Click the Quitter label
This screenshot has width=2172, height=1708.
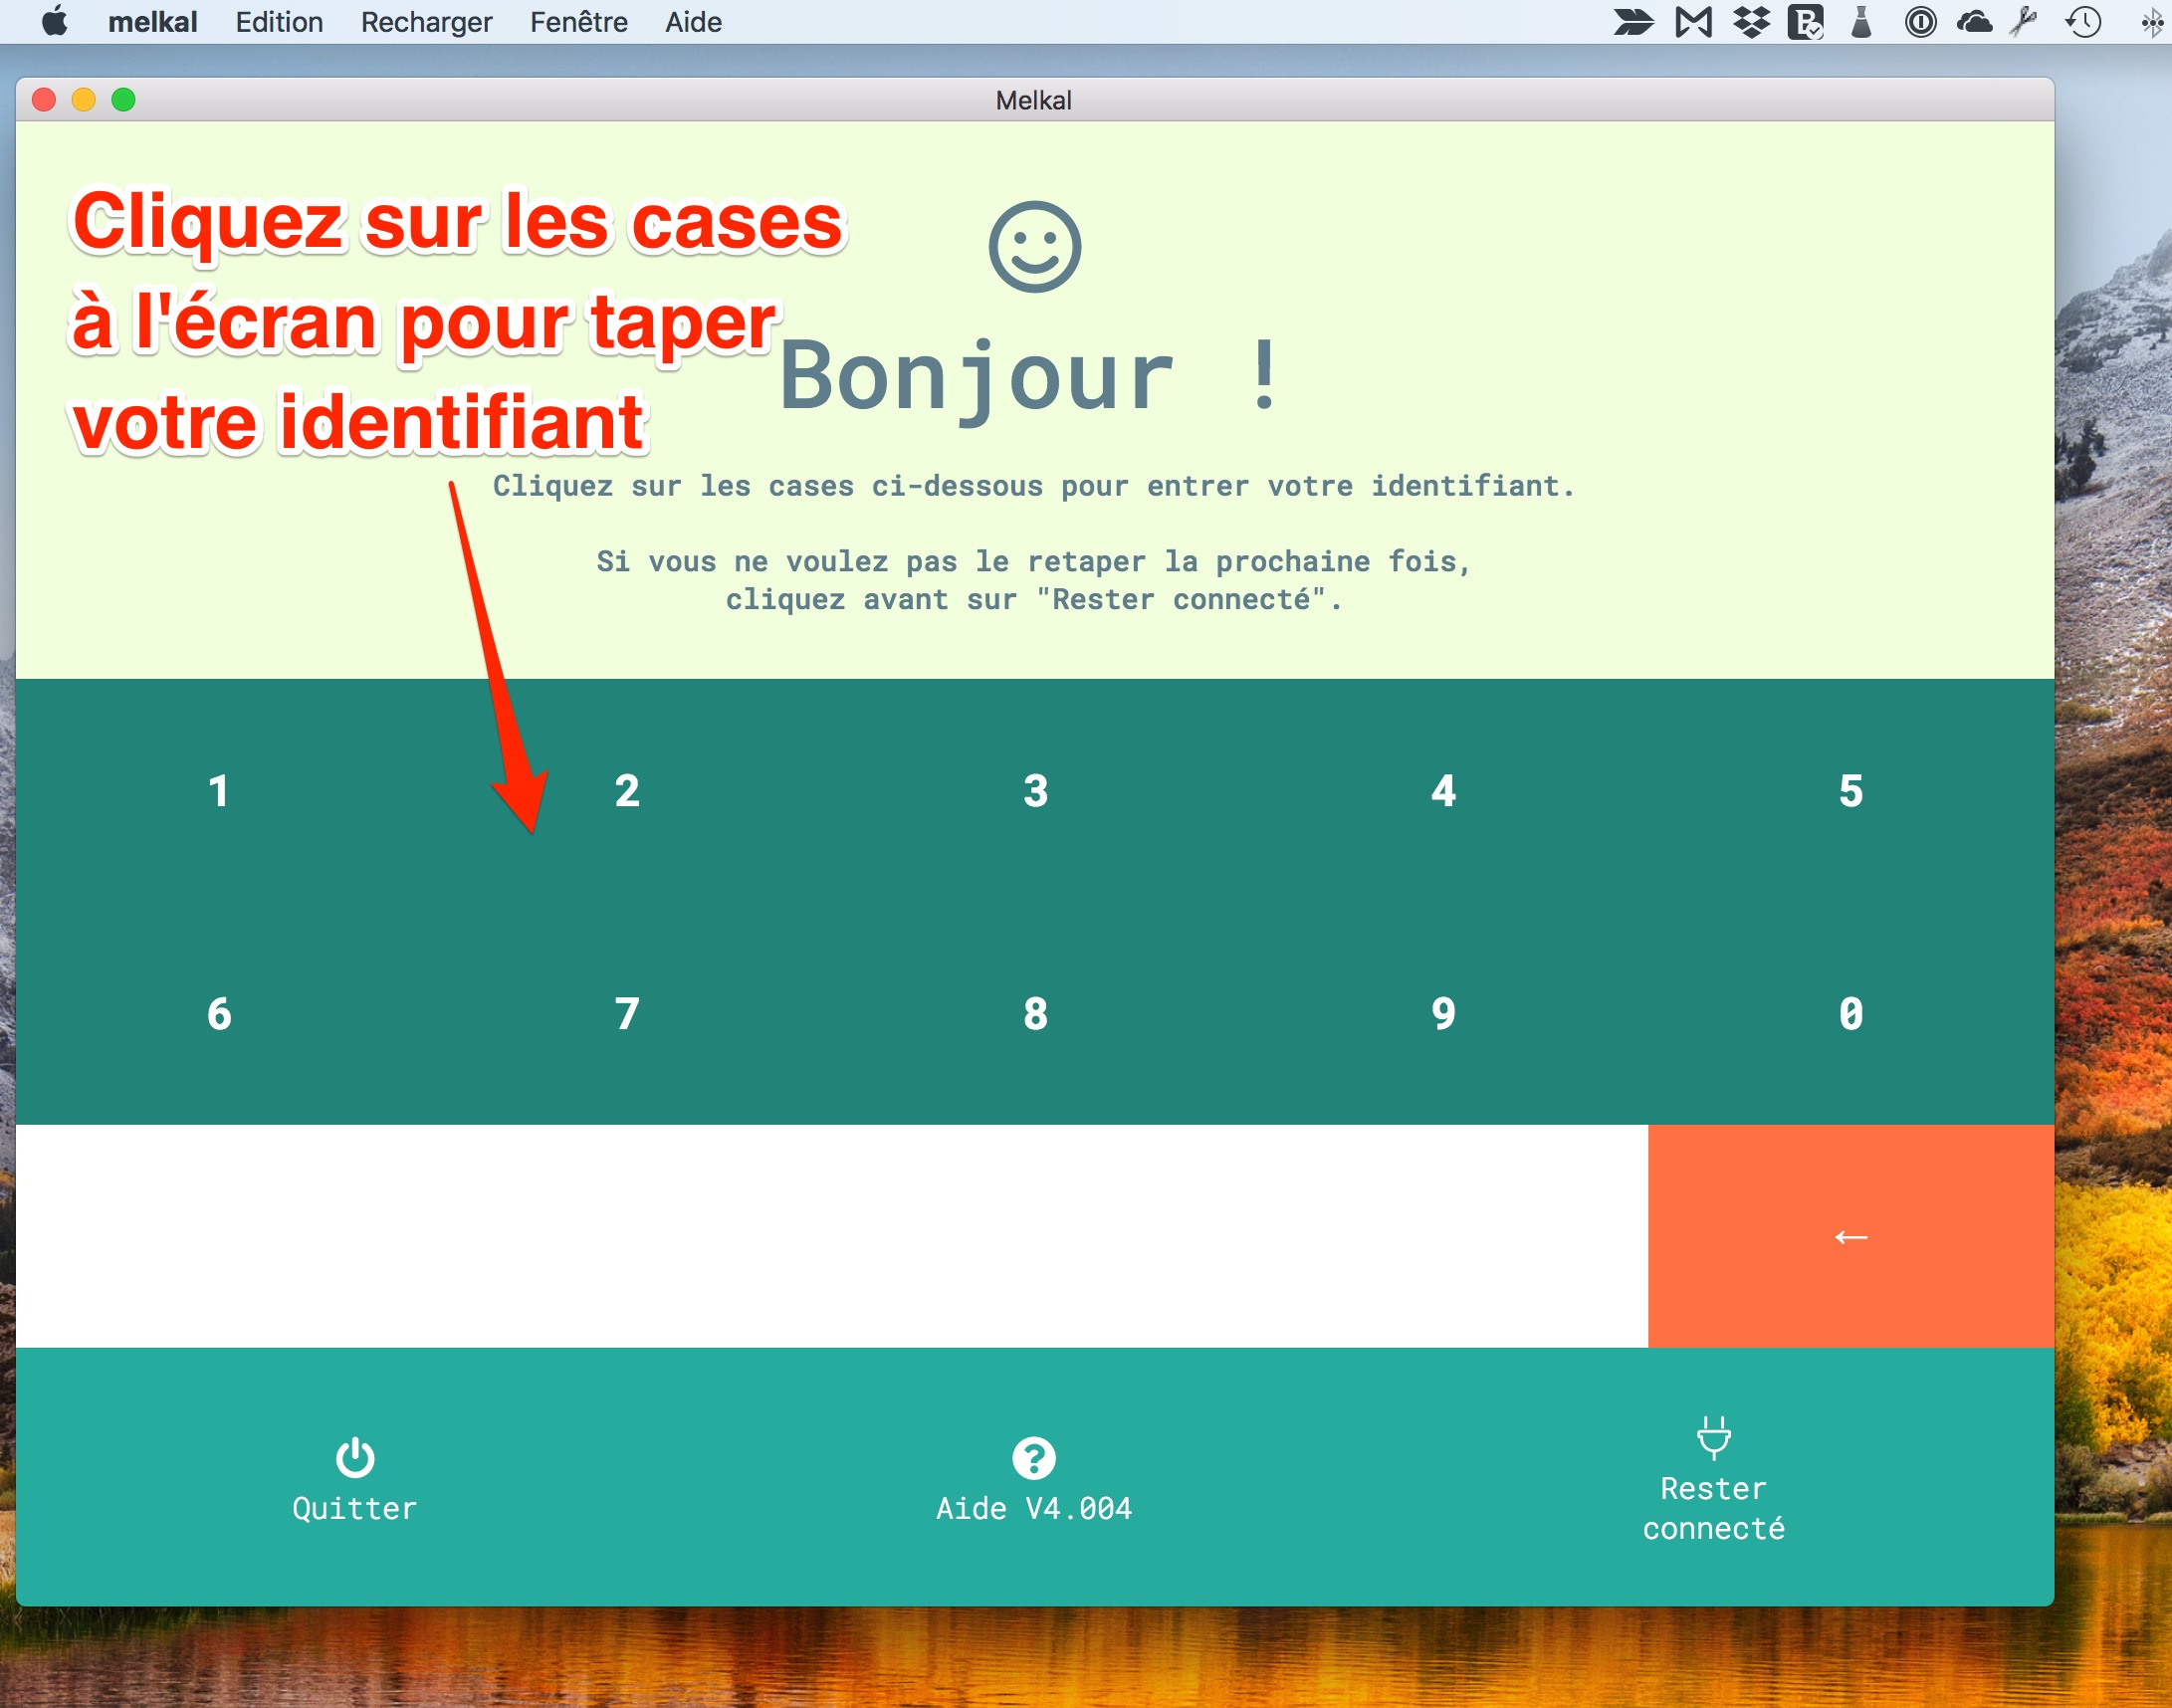pos(355,1508)
